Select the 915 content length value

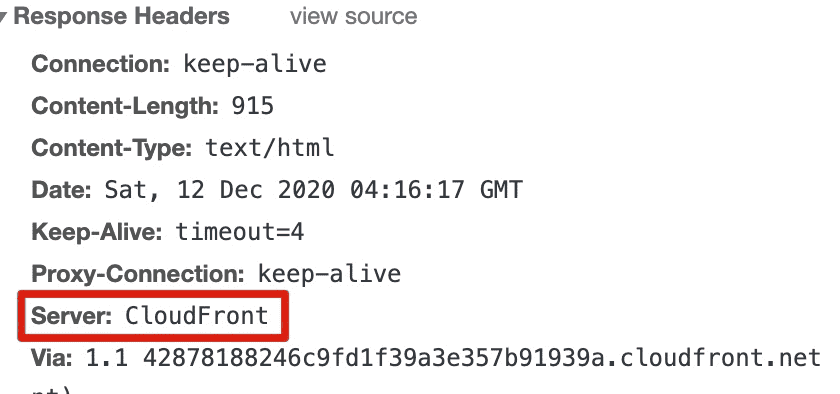tap(252, 106)
